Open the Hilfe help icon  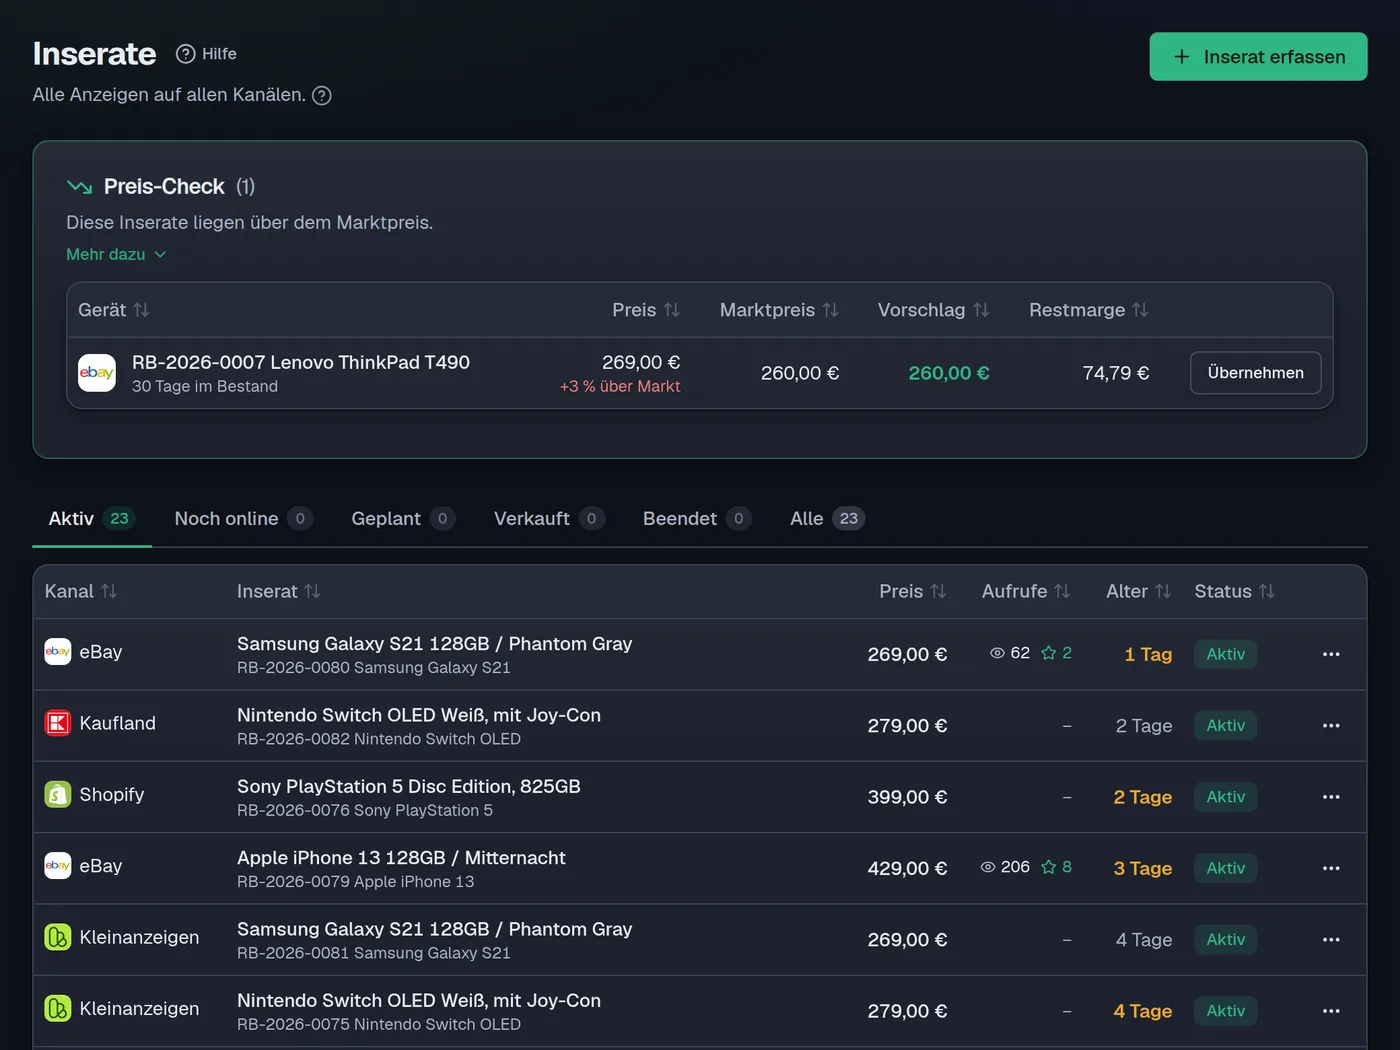(186, 54)
